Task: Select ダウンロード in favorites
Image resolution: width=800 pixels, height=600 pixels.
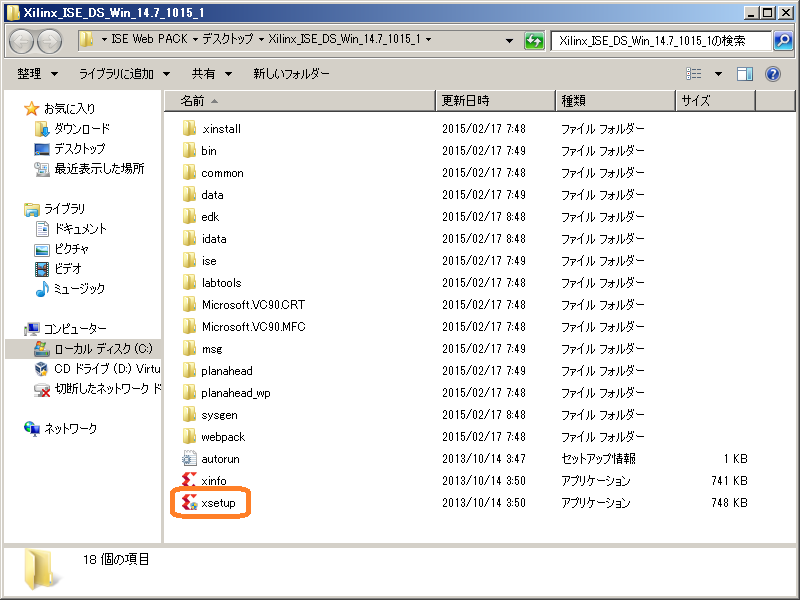Action: coord(81,129)
